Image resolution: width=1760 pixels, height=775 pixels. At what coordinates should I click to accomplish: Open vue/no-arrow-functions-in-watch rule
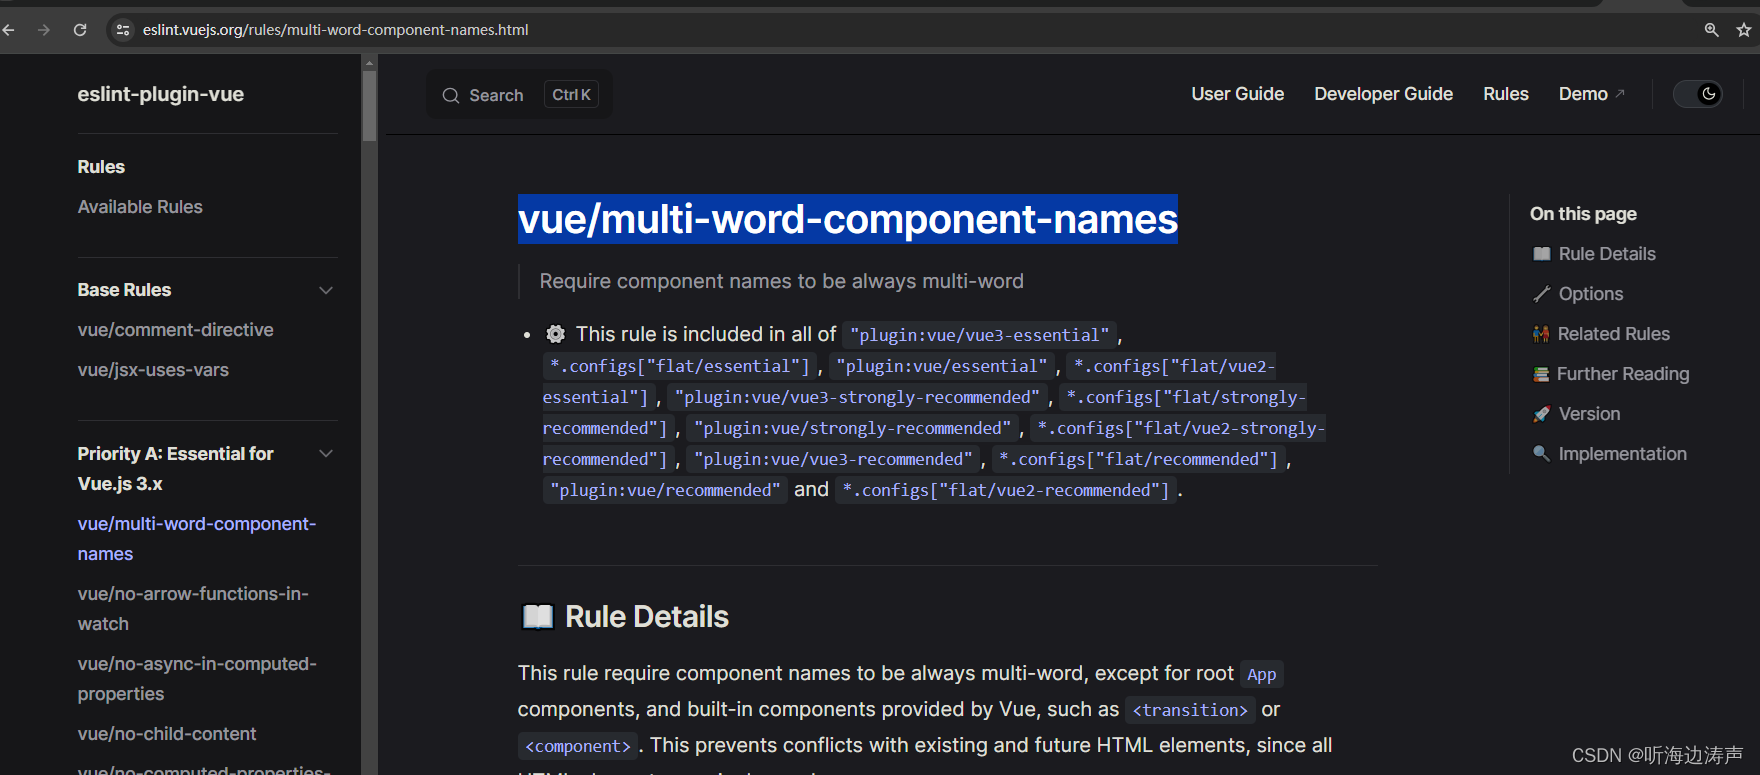(x=193, y=609)
